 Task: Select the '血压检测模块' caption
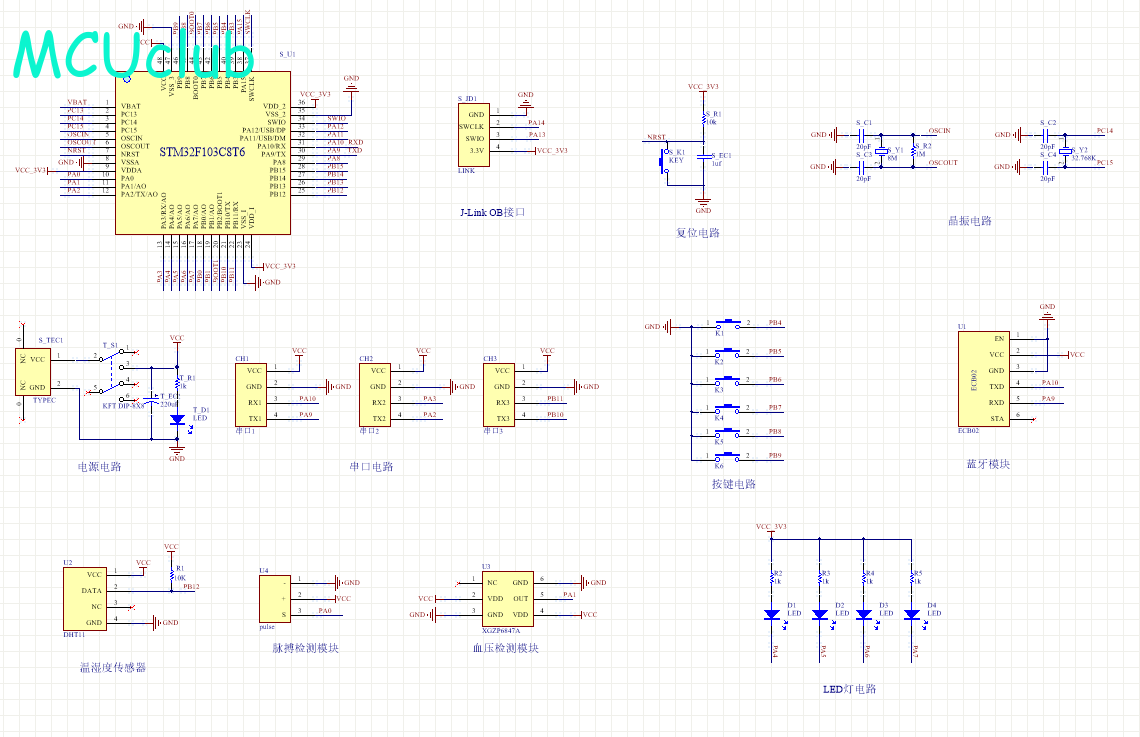506,648
